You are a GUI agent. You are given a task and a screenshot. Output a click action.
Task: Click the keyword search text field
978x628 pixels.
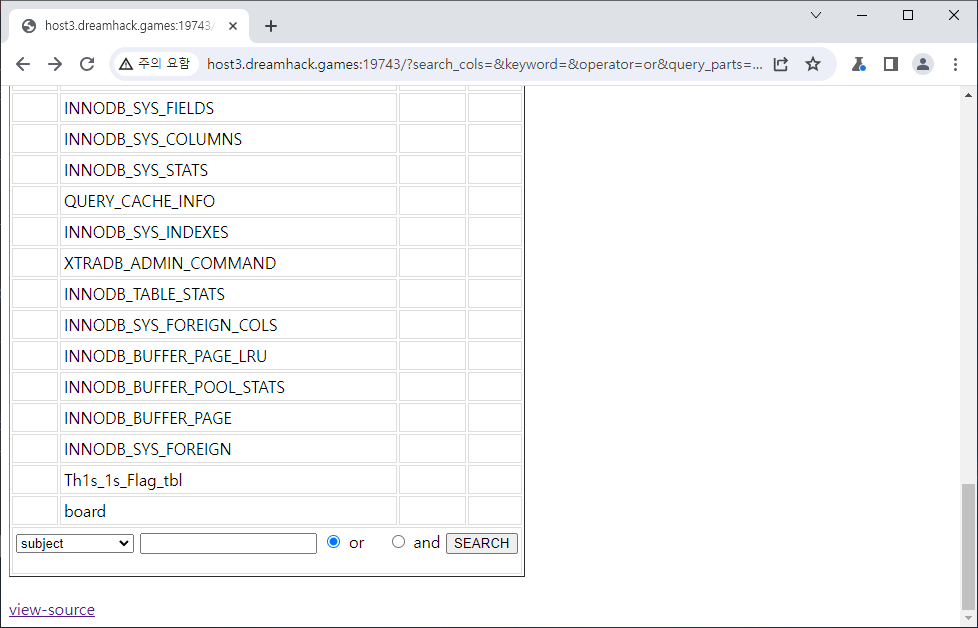(228, 543)
